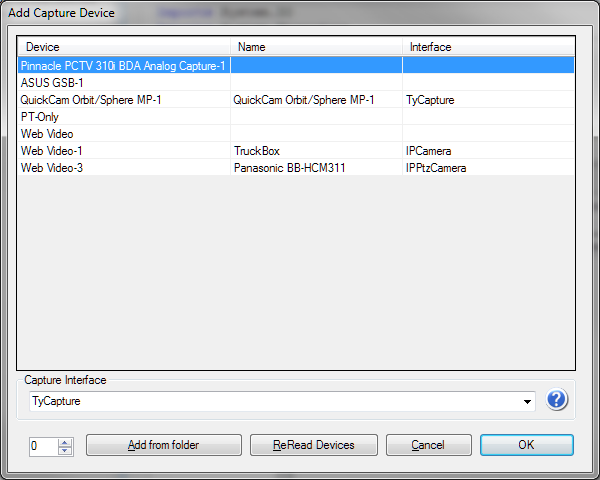Select Pinnacle PCTV 310i BDA Analog Capture-1 row
The width and height of the screenshot is (600, 480).
point(296,65)
